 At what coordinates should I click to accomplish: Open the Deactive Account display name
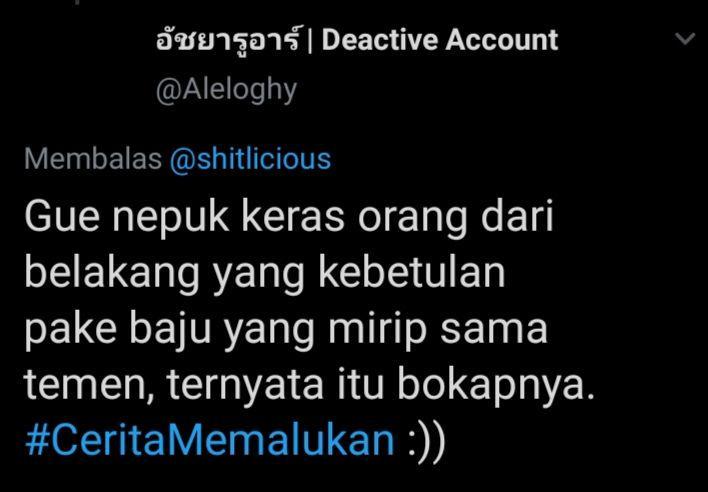[440, 40]
